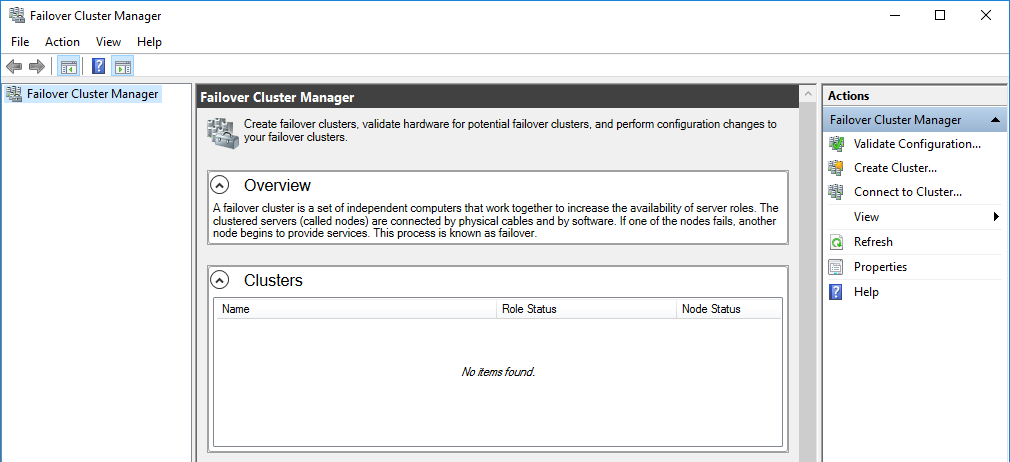
Task: Click the Properties icon in Actions pane
Action: (x=836, y=267)
